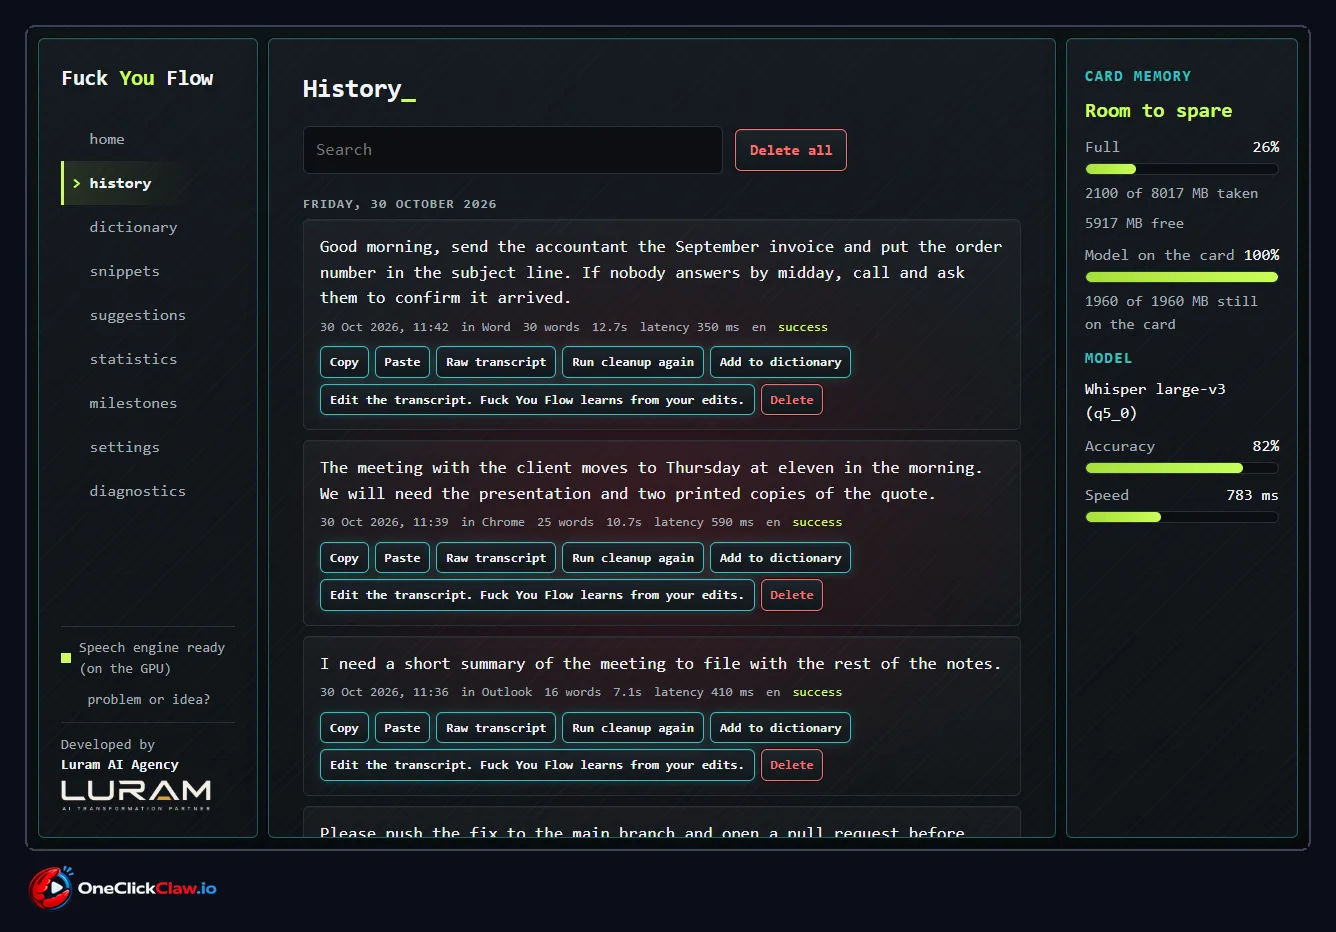Open milestones in the sidebar

coord(133,403)
